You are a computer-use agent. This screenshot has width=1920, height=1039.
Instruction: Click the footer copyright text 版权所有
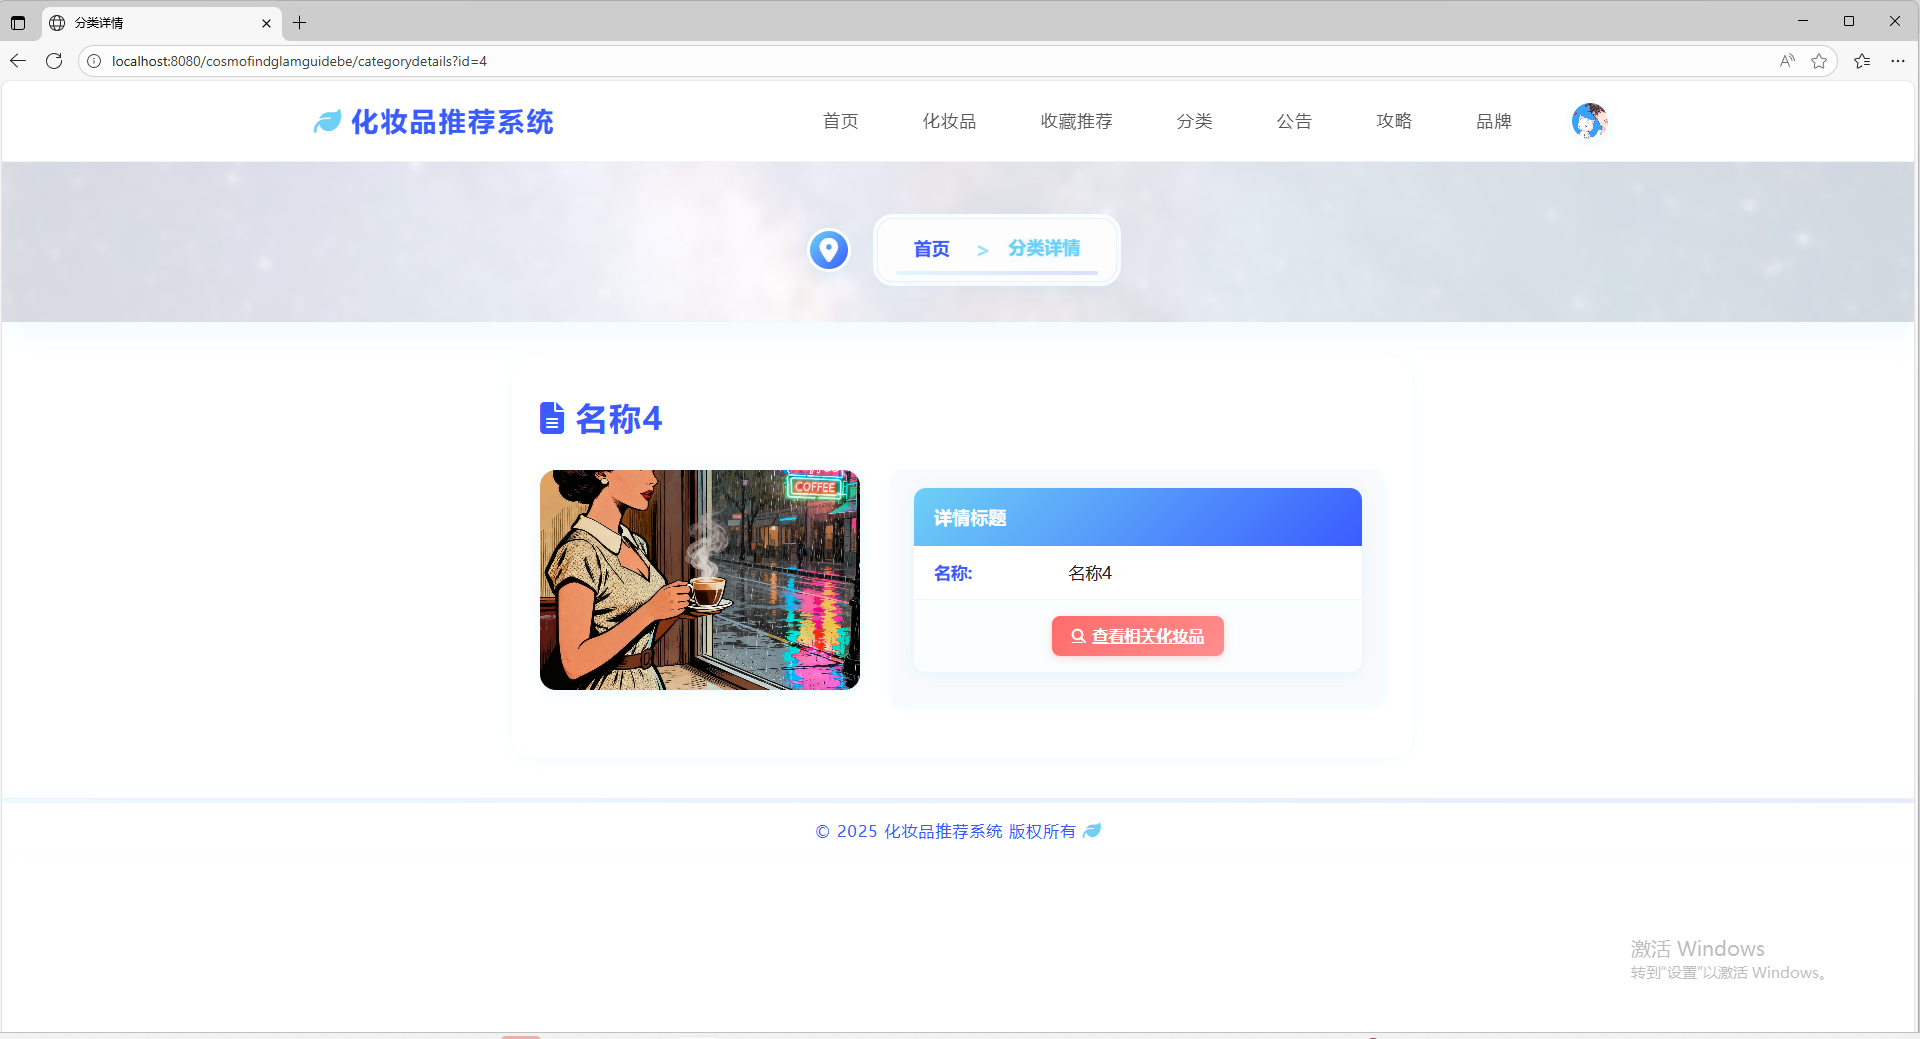(1042, 831)
